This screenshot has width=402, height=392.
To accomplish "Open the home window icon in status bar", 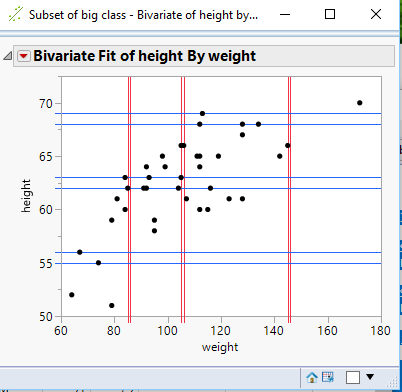I will pos(312,378).
